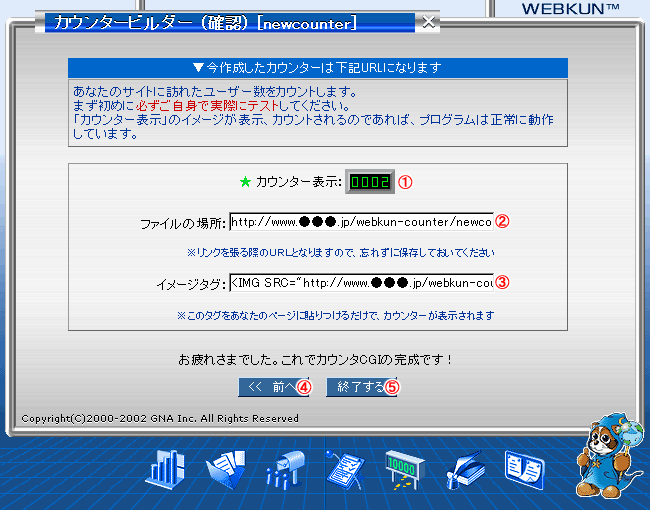This screenshot has width=650, height=510.
Task: Click the WEBKUN logo text
Action: tap(570, 9)
